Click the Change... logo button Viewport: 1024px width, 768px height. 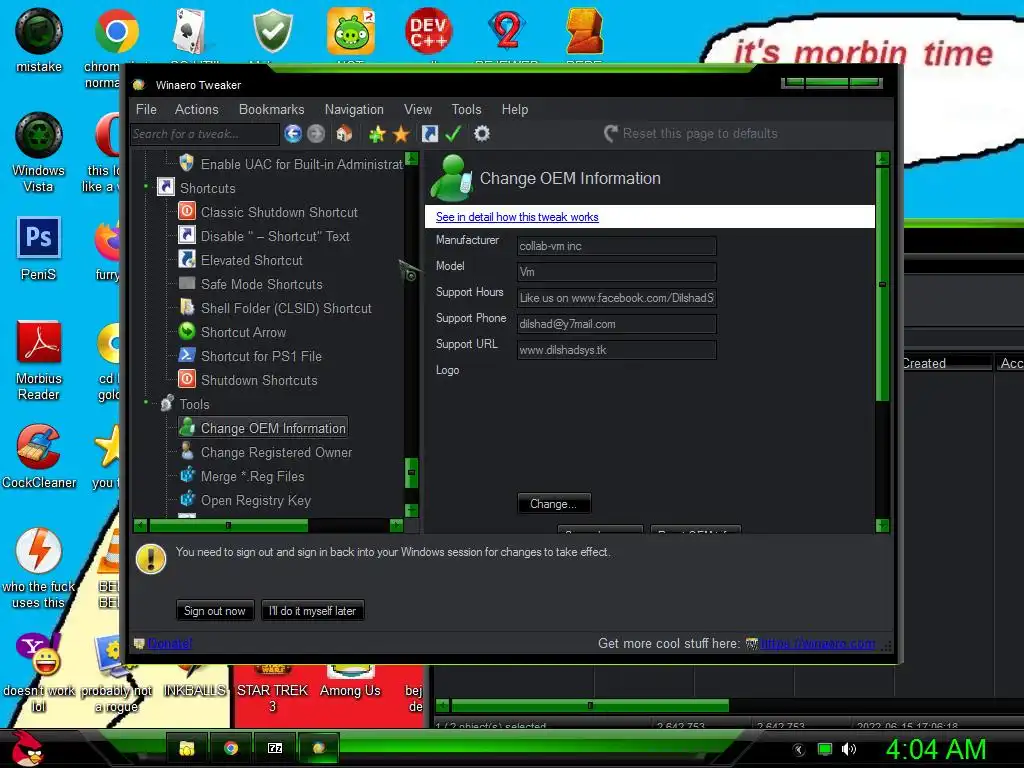(x=554, y=504)
